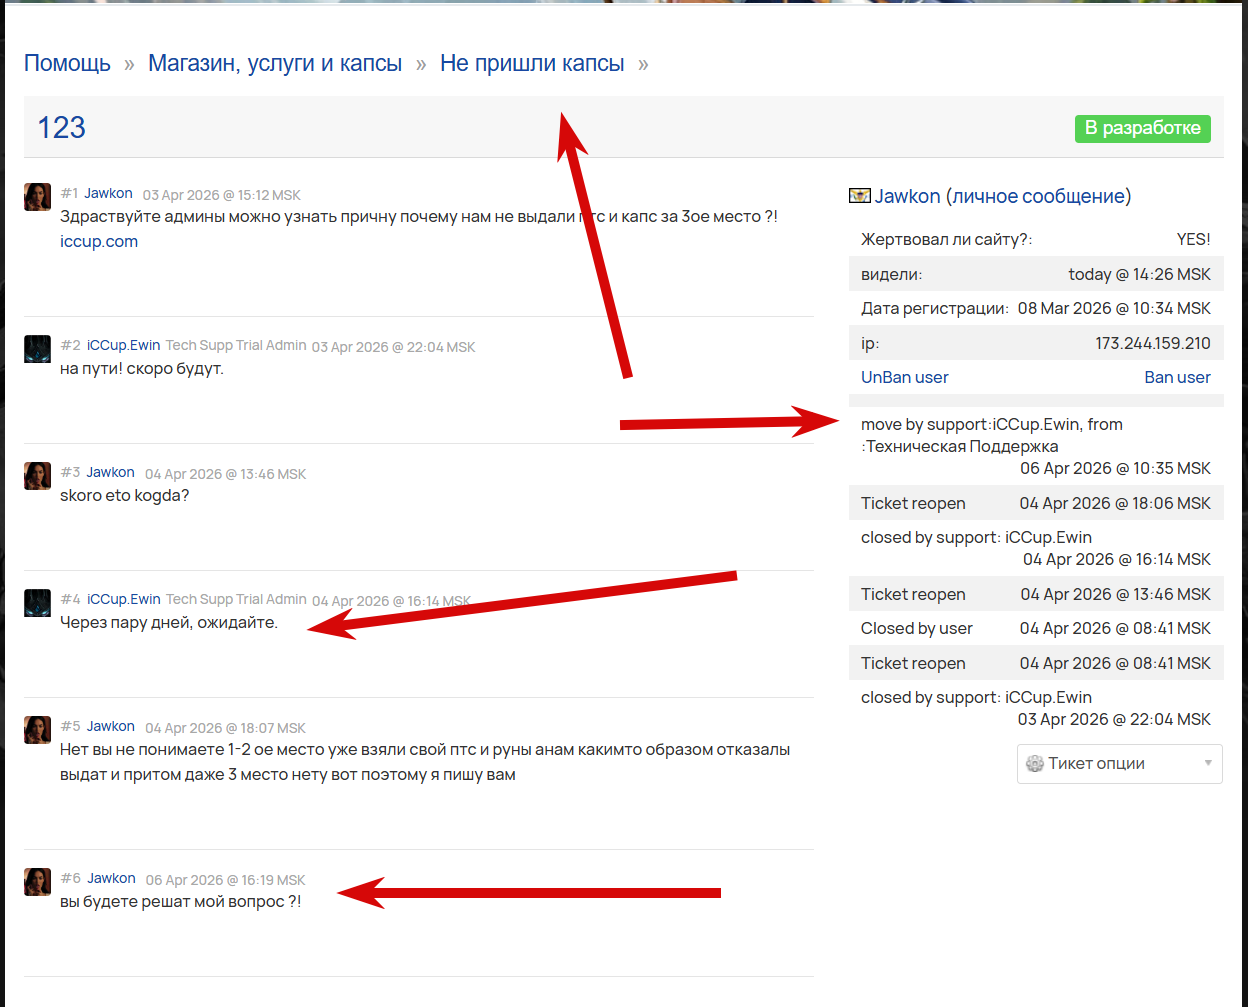This screenshot has width=1248, height=1007.
Task: Click Tech Supp Trial Admin label in message #2
Action: pos(236,345)
